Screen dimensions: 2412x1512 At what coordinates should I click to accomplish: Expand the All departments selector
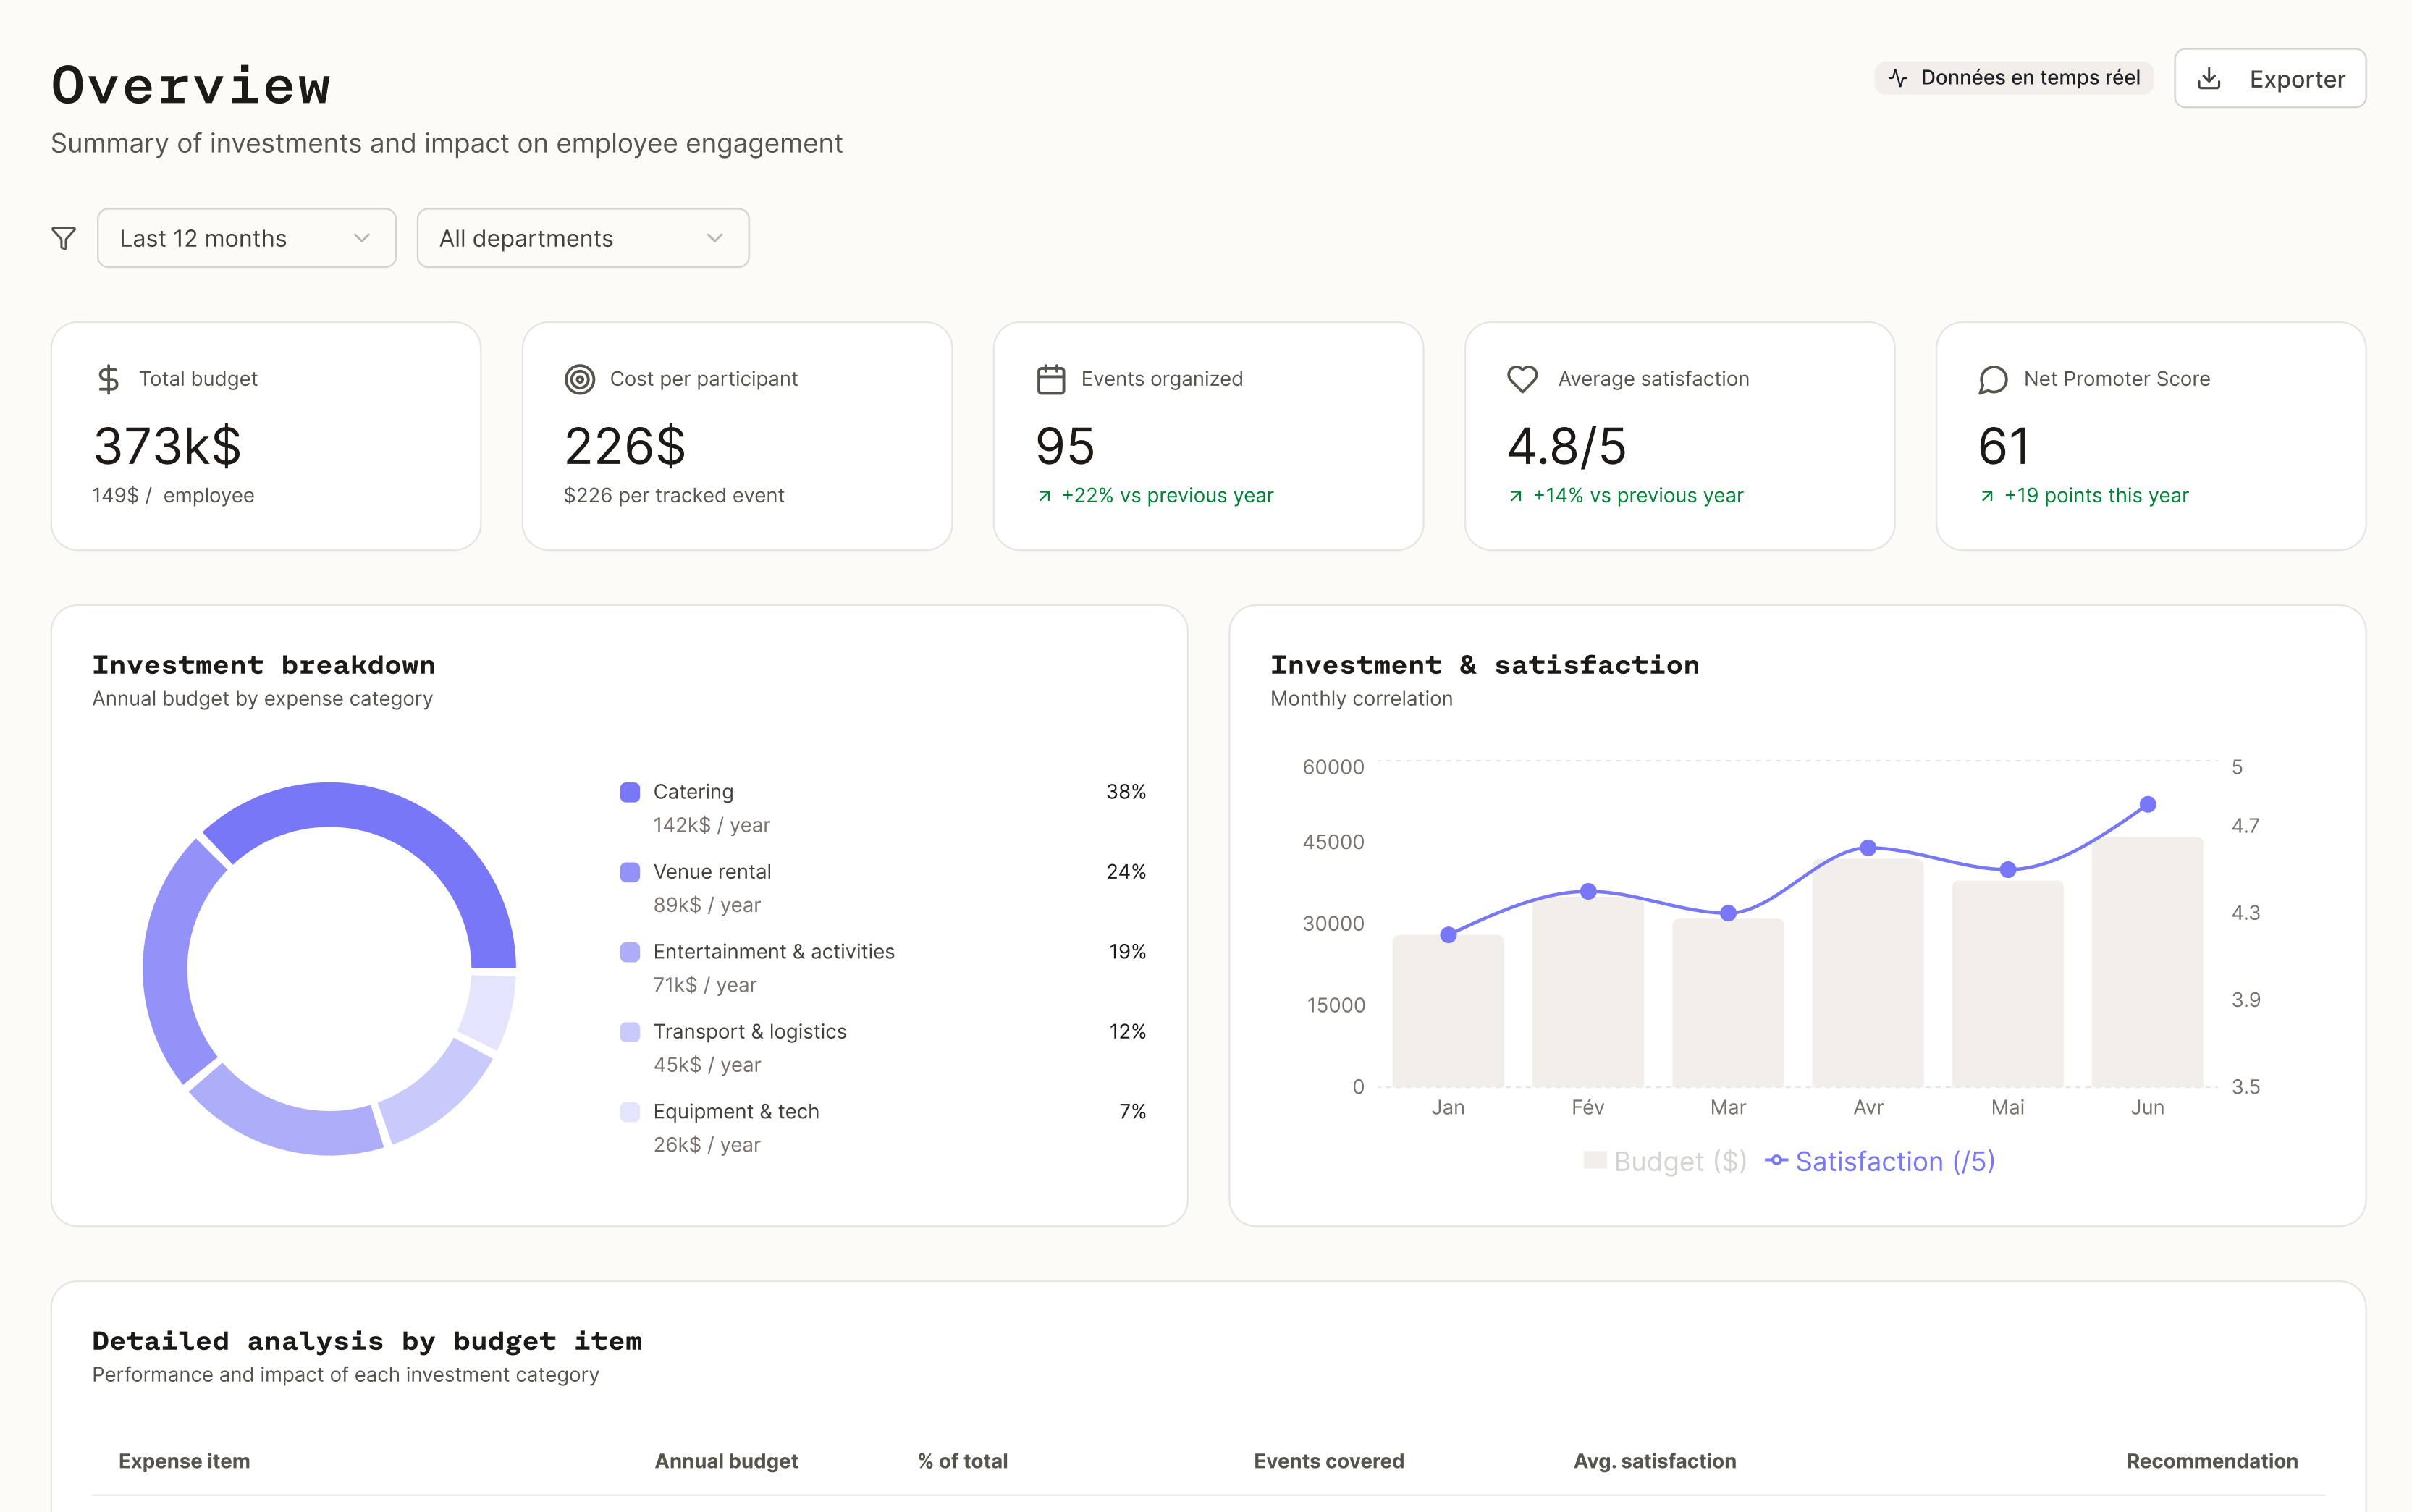pyautogui.click(x=583, y=238)
